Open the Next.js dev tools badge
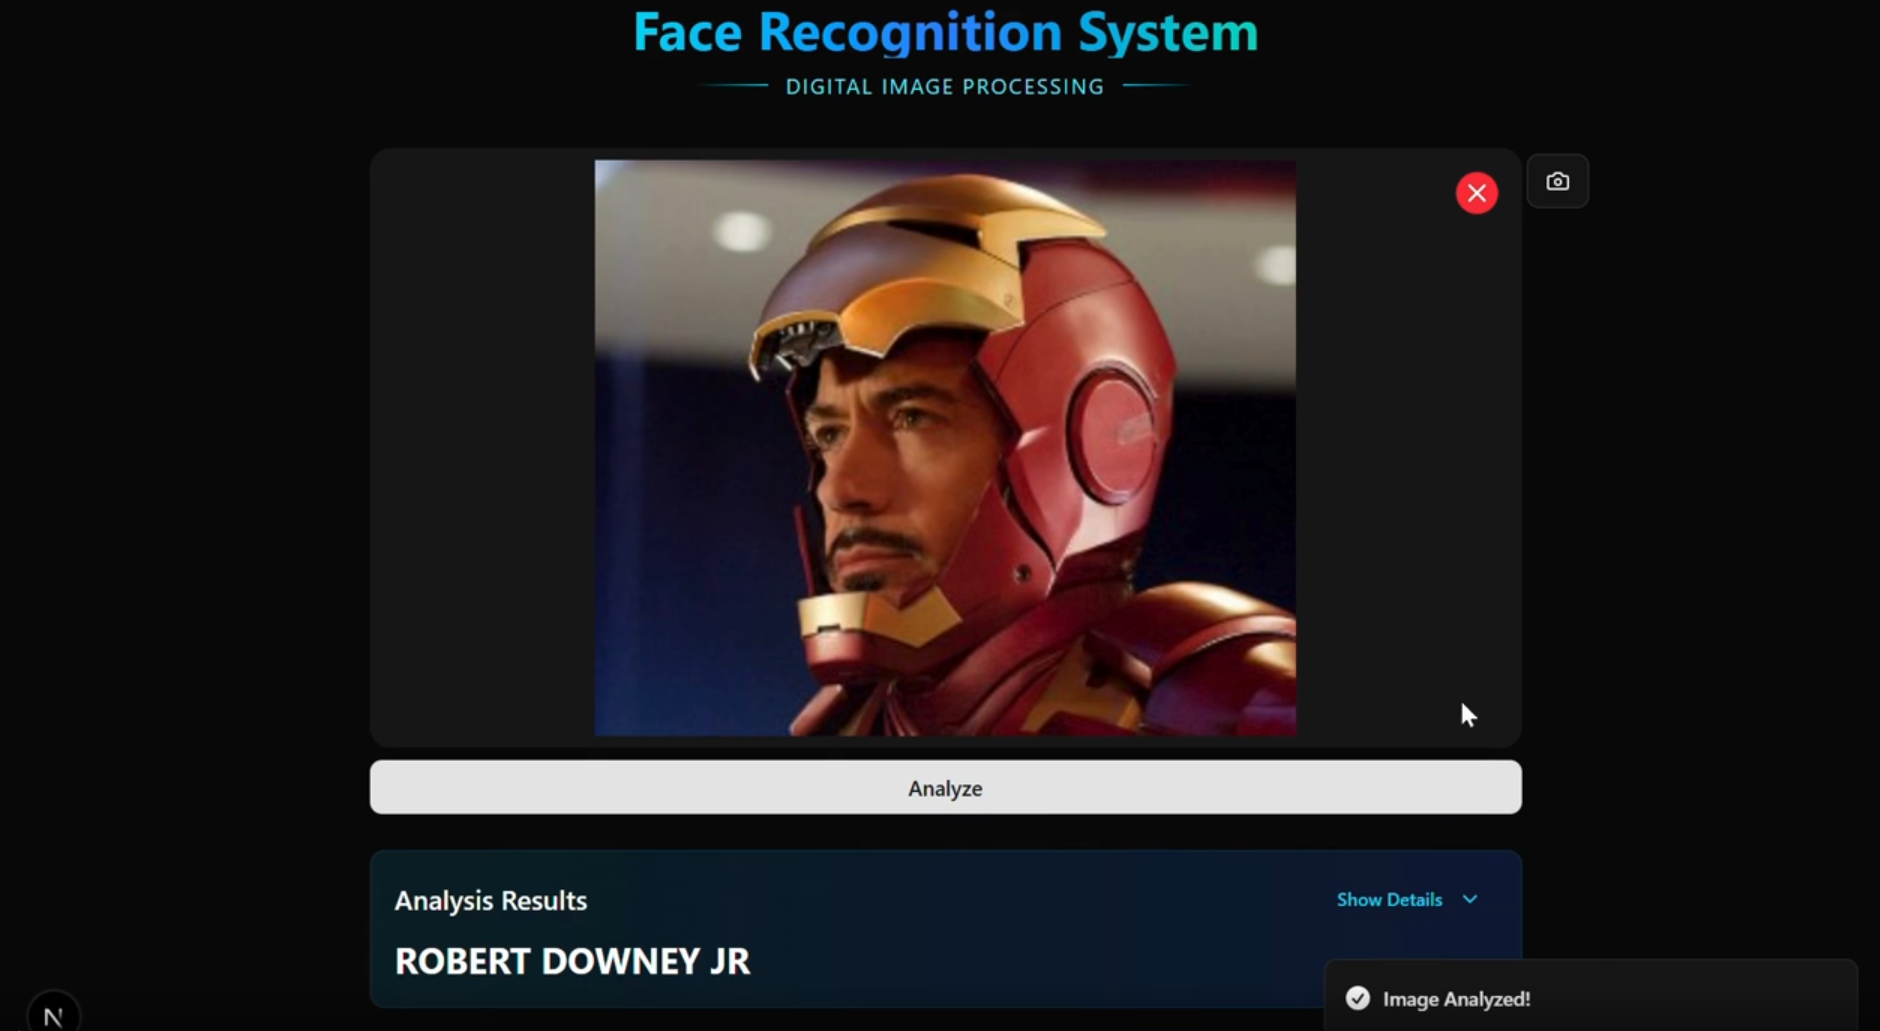This screenshot has height=1031, width=1880. pos(53,1015)
